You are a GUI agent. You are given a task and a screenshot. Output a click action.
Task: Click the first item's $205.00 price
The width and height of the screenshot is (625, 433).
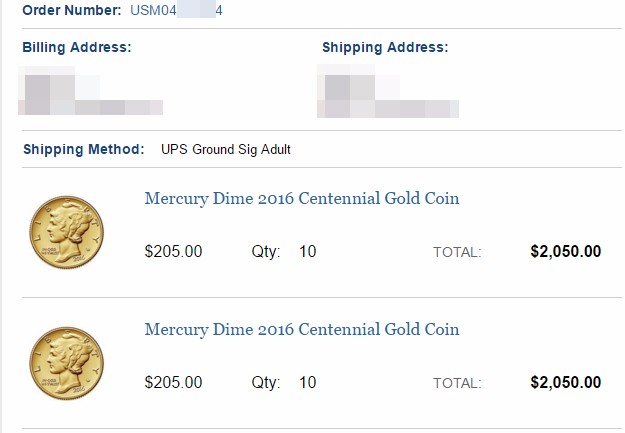click(x=173, y=252)
